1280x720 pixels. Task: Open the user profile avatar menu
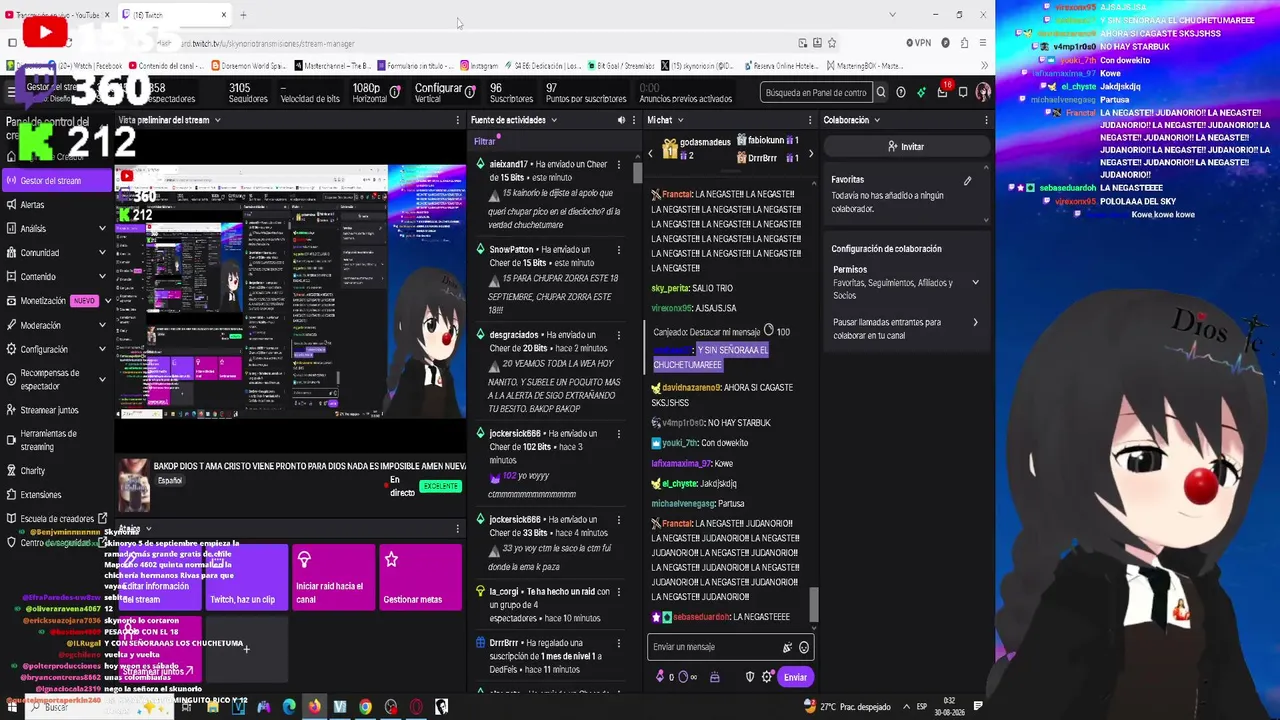[x=983, y=92]
